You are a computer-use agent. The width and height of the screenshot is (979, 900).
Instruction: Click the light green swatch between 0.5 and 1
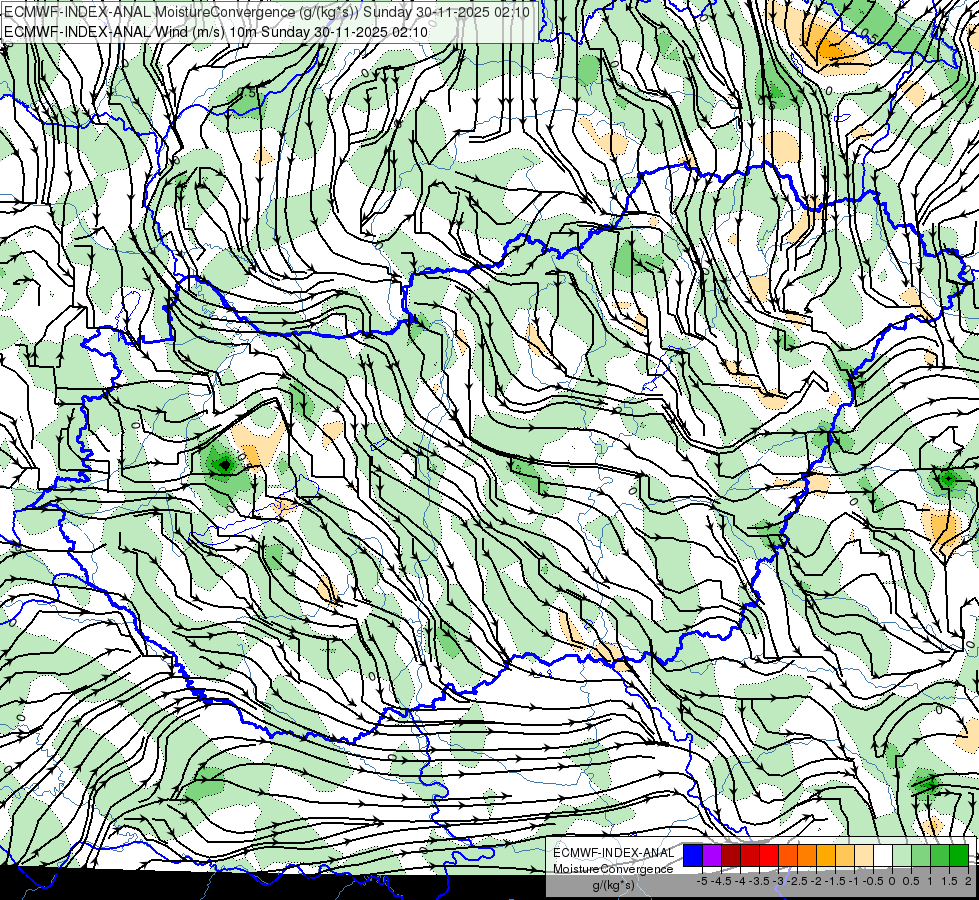coord(921,855)
